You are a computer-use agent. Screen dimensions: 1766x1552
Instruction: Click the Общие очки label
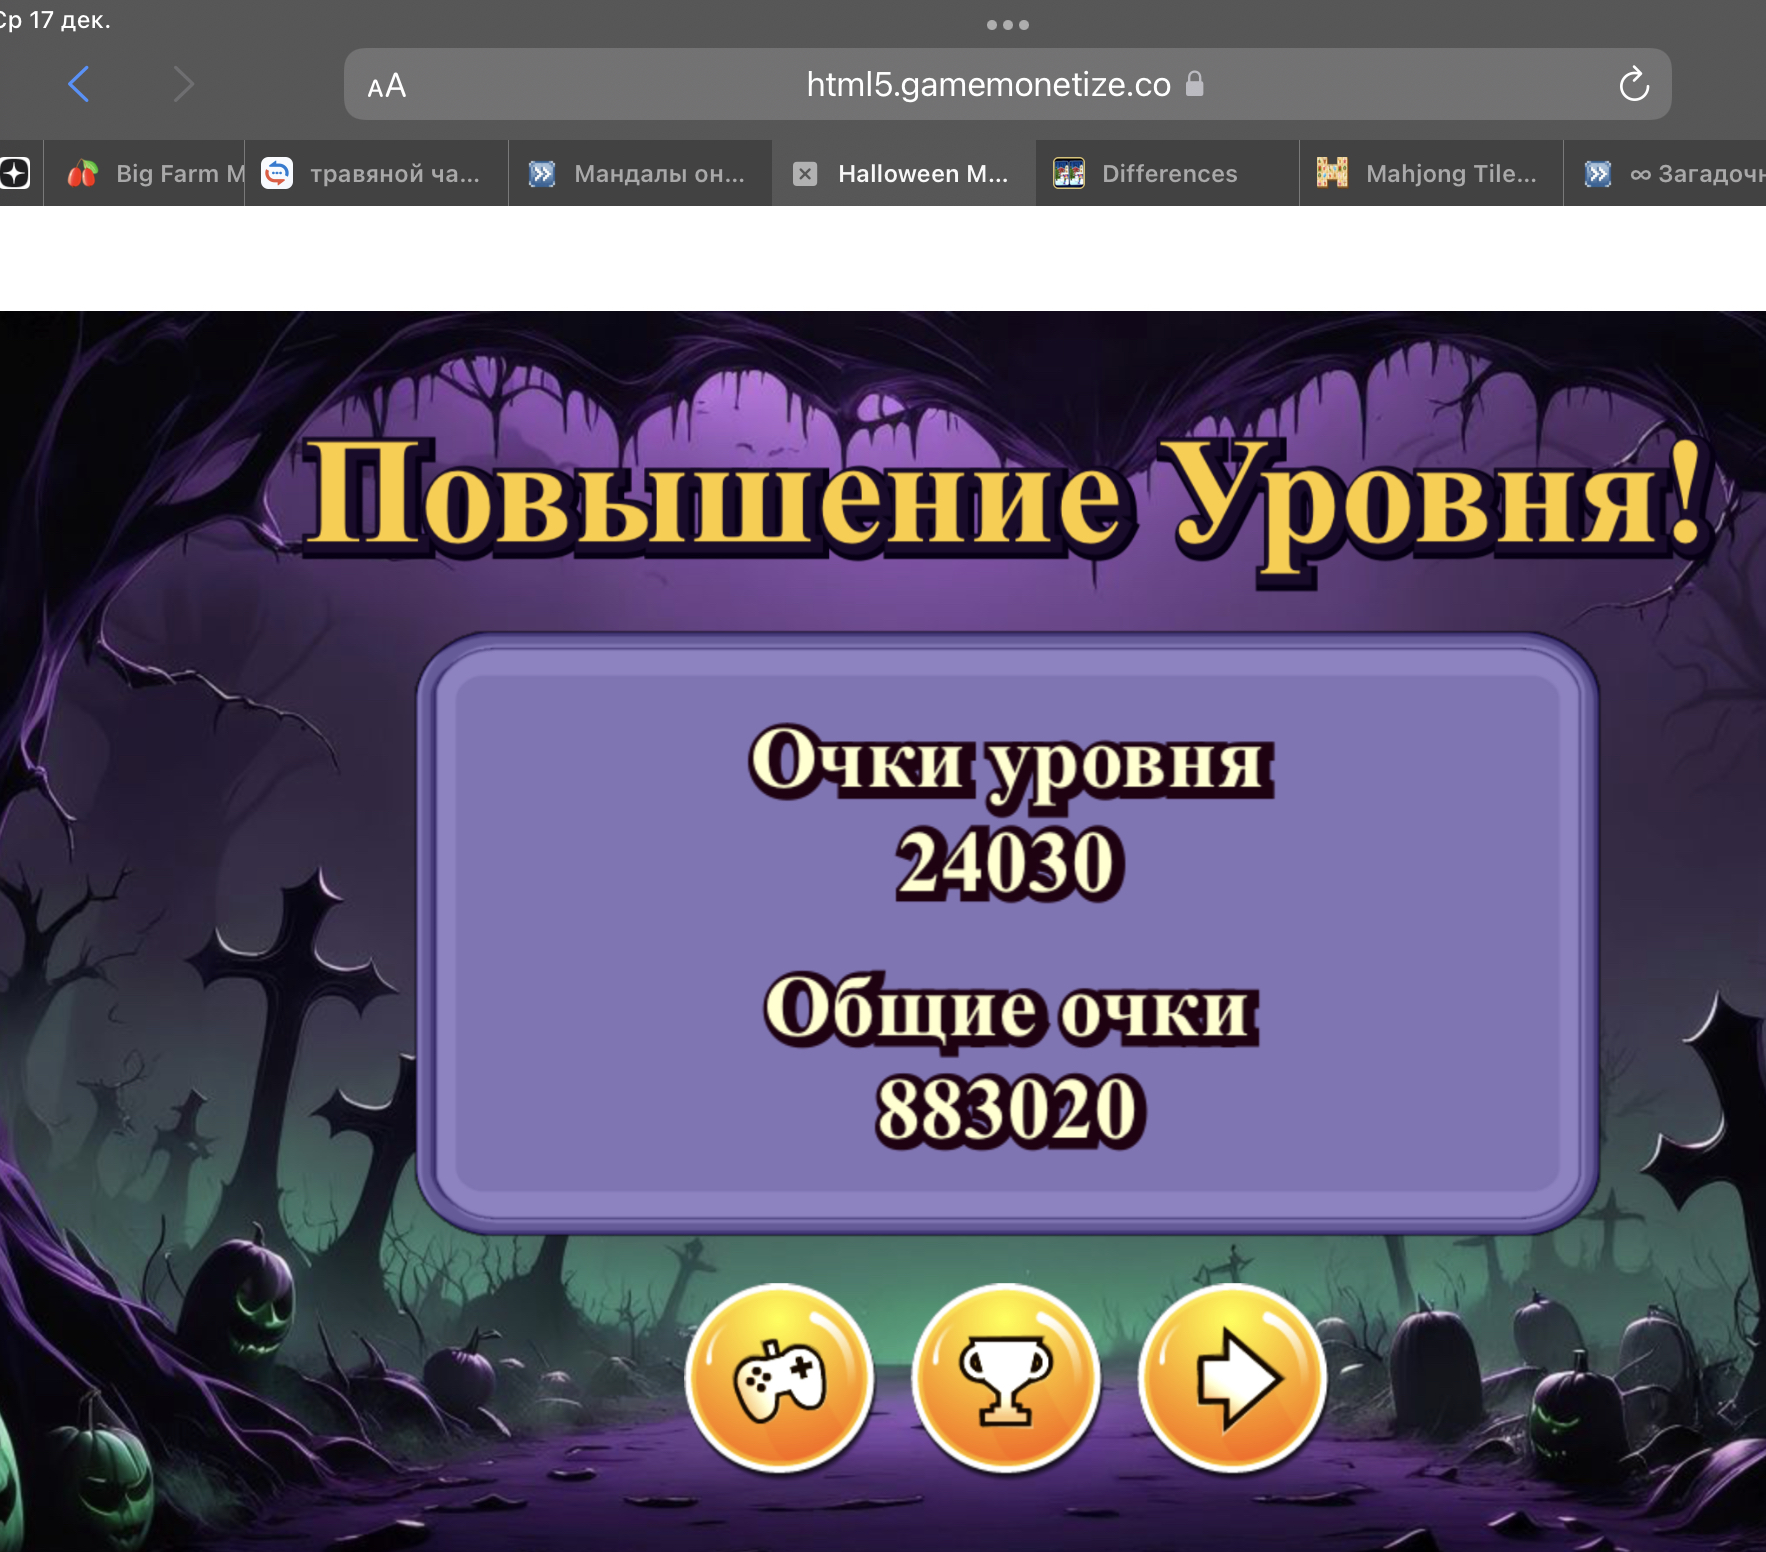tap(1010, 1011)
